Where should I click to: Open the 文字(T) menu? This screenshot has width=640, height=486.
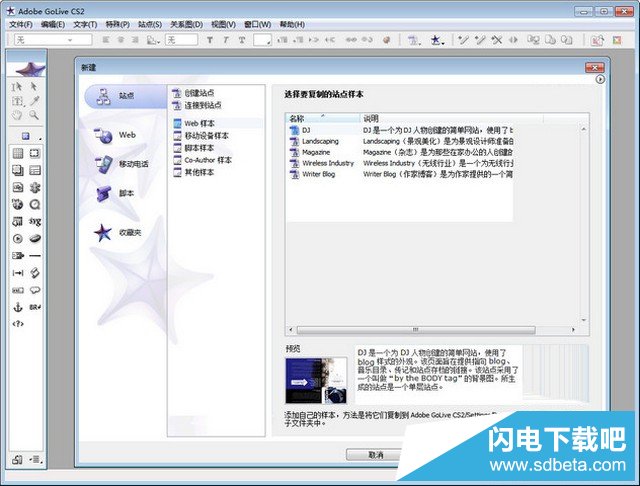[x=85, y=24]
